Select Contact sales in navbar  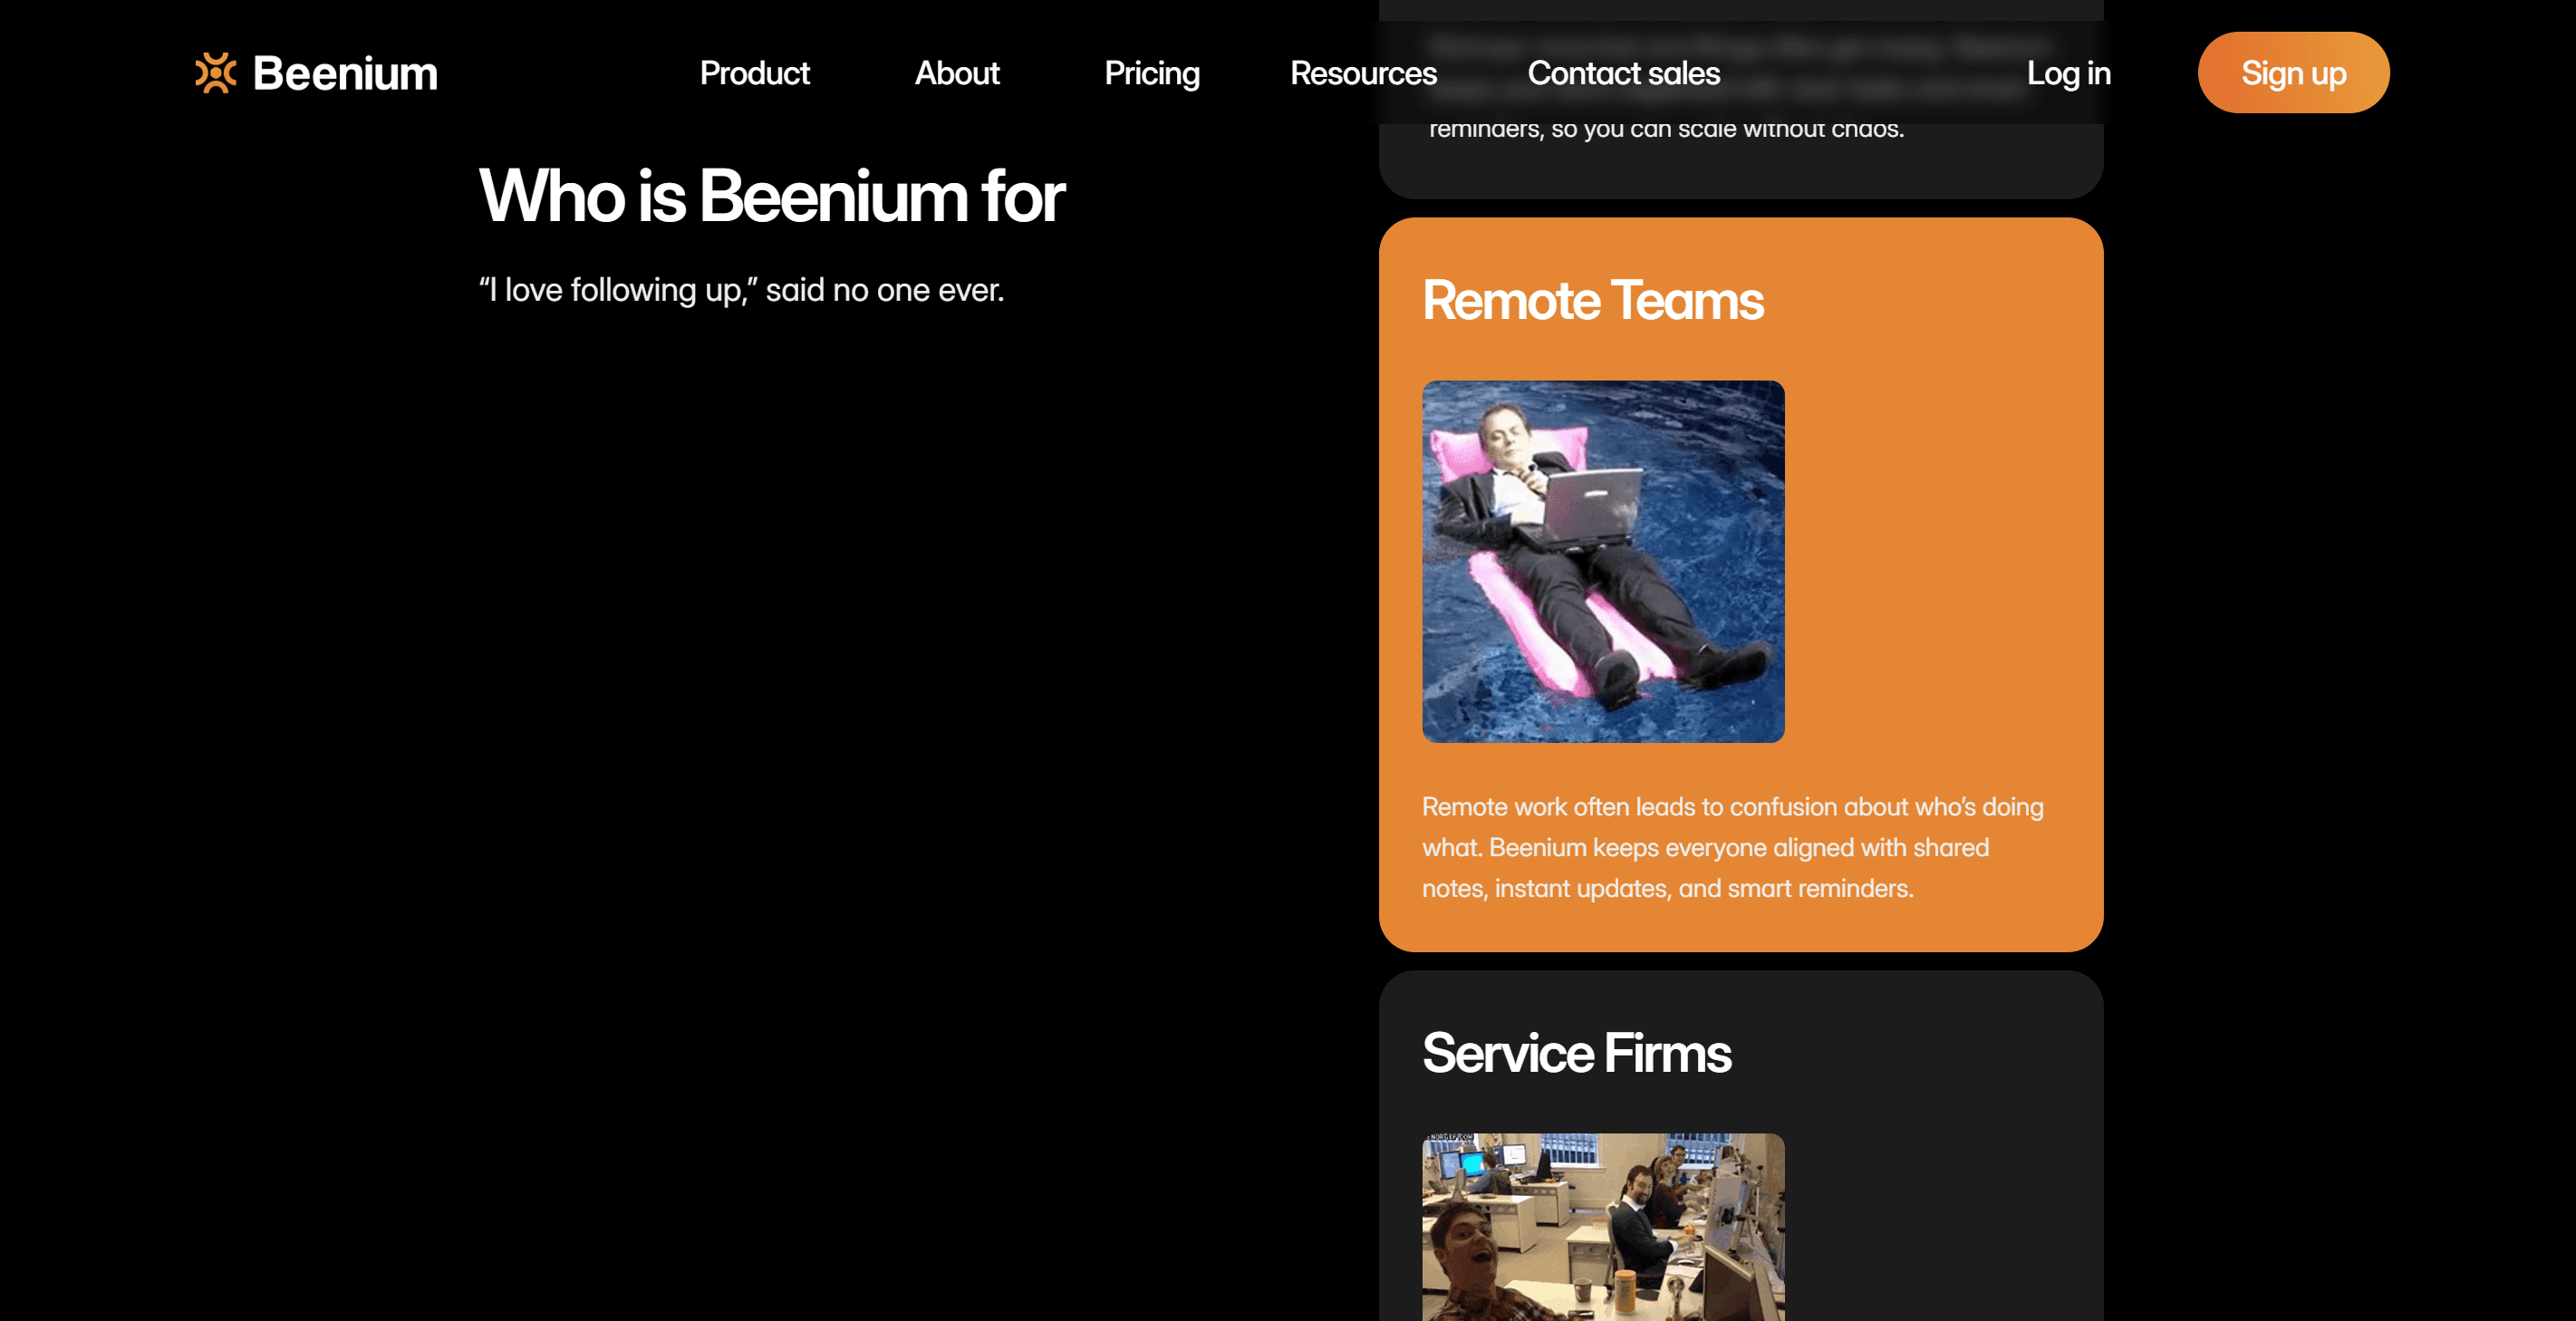1623,73
